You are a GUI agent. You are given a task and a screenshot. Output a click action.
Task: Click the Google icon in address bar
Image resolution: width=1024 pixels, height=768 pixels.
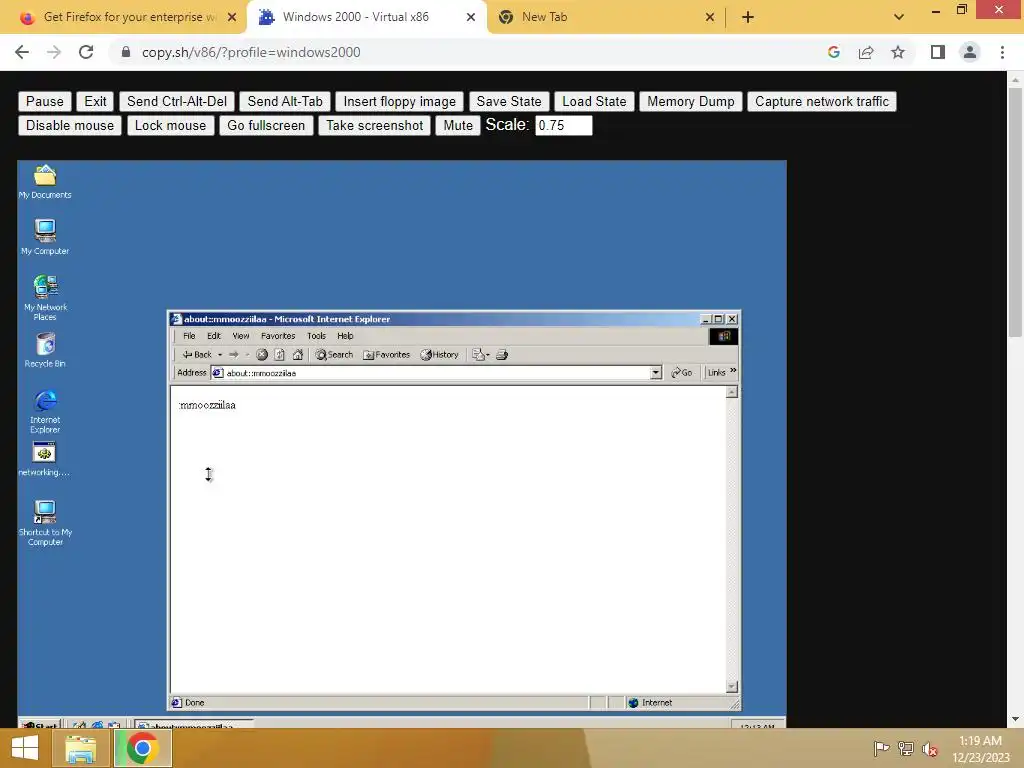click(833, 52)
